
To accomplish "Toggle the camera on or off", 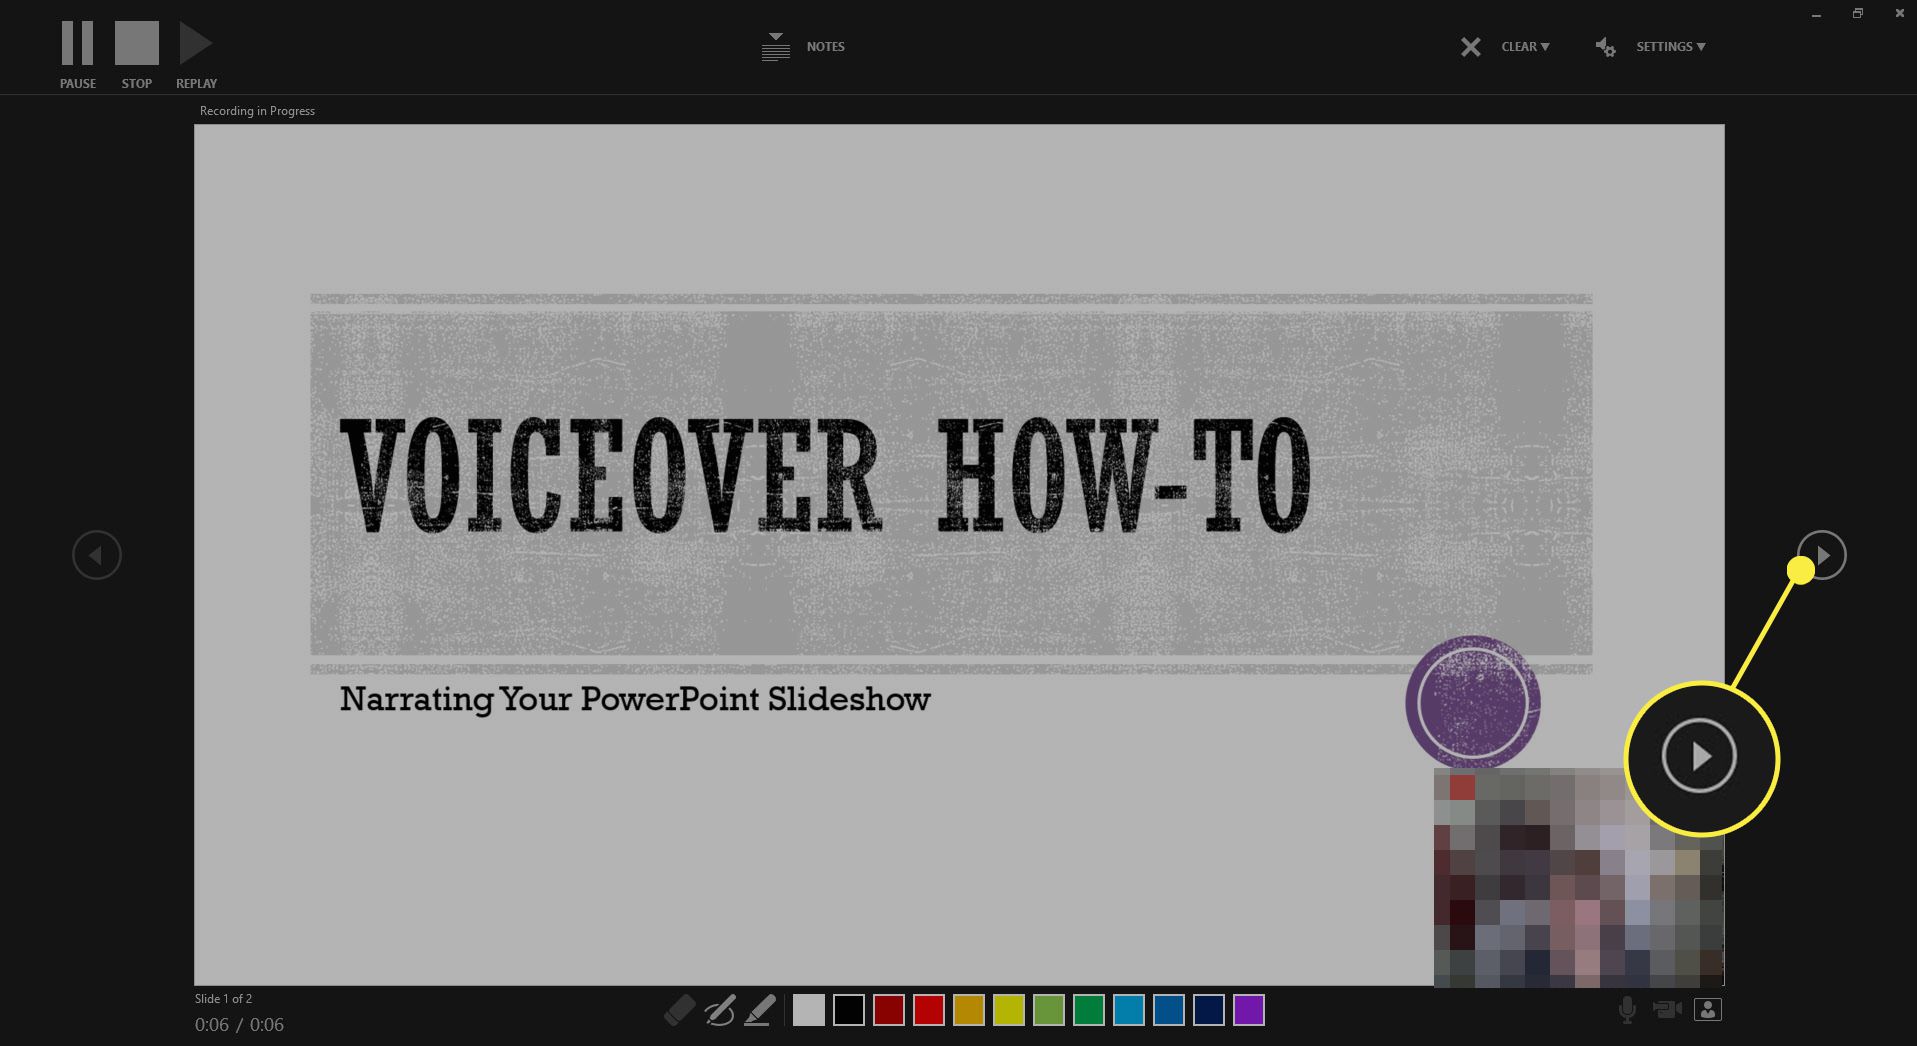I will point(1667,1010).
